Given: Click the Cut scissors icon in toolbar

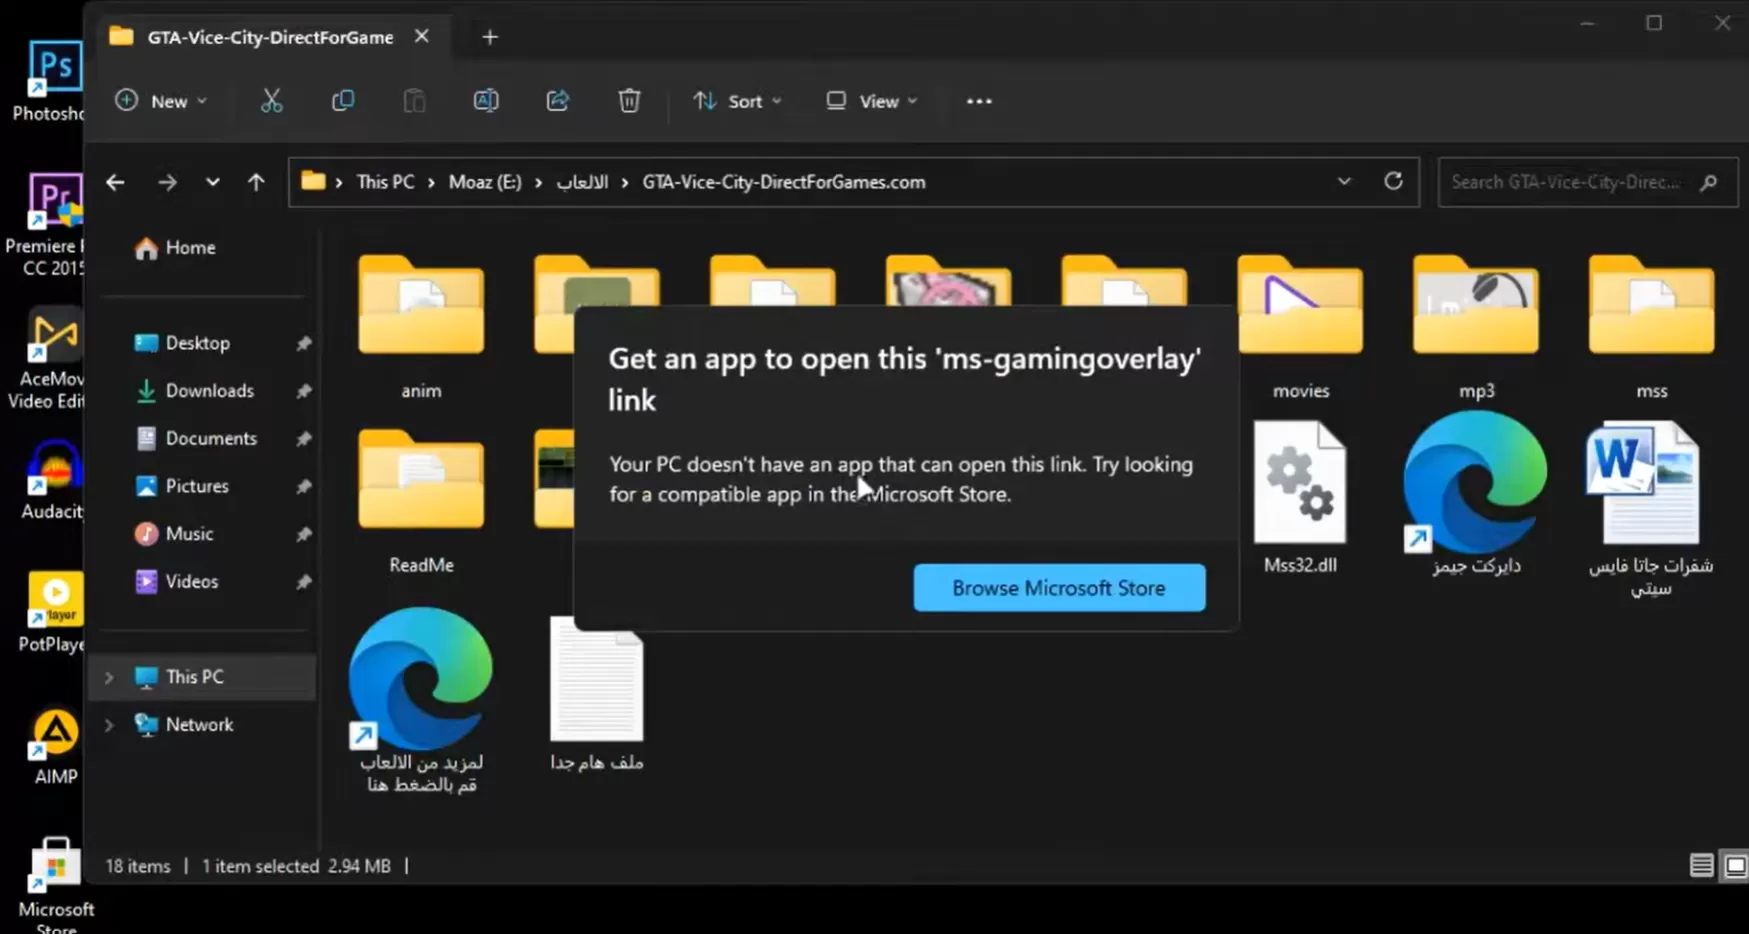Looking at the screenshot, I should click(271, 101).
